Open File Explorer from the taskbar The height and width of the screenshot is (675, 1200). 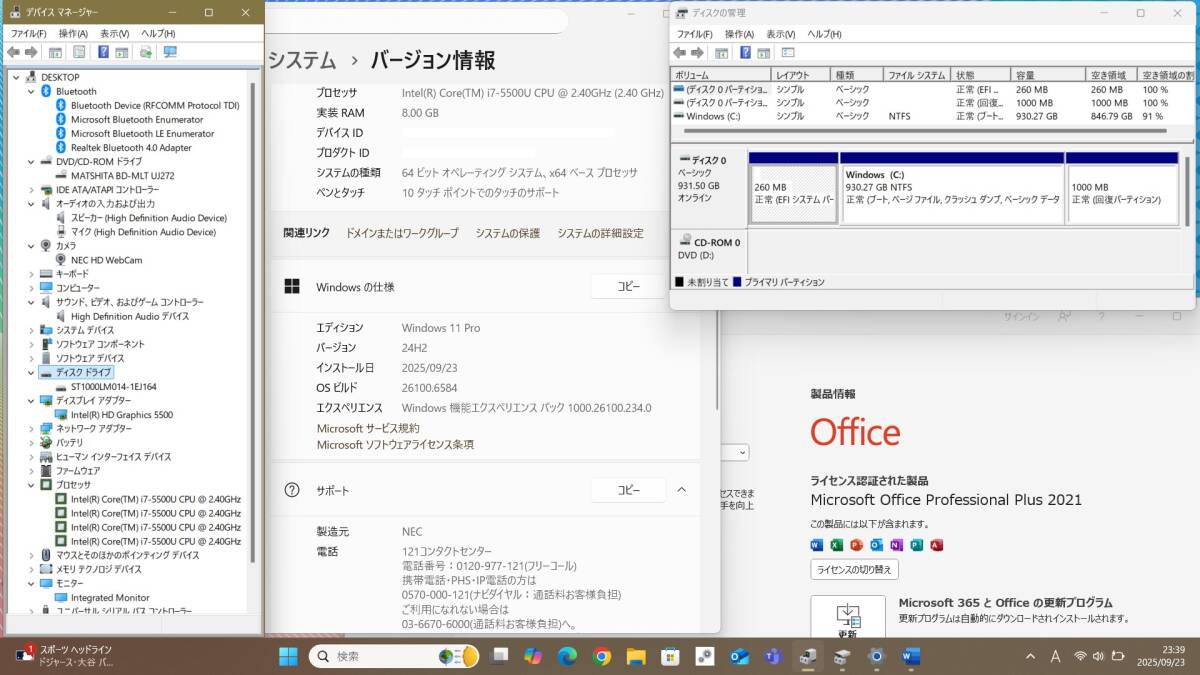(x=636, y=656)
